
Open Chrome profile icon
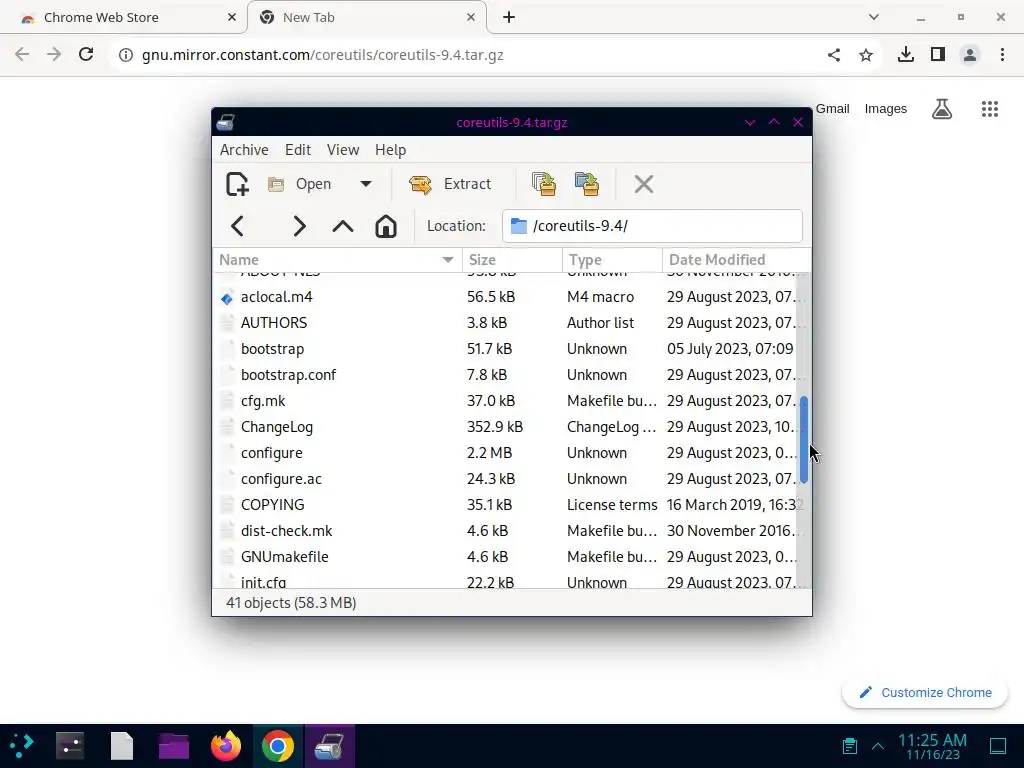[970, 55]
